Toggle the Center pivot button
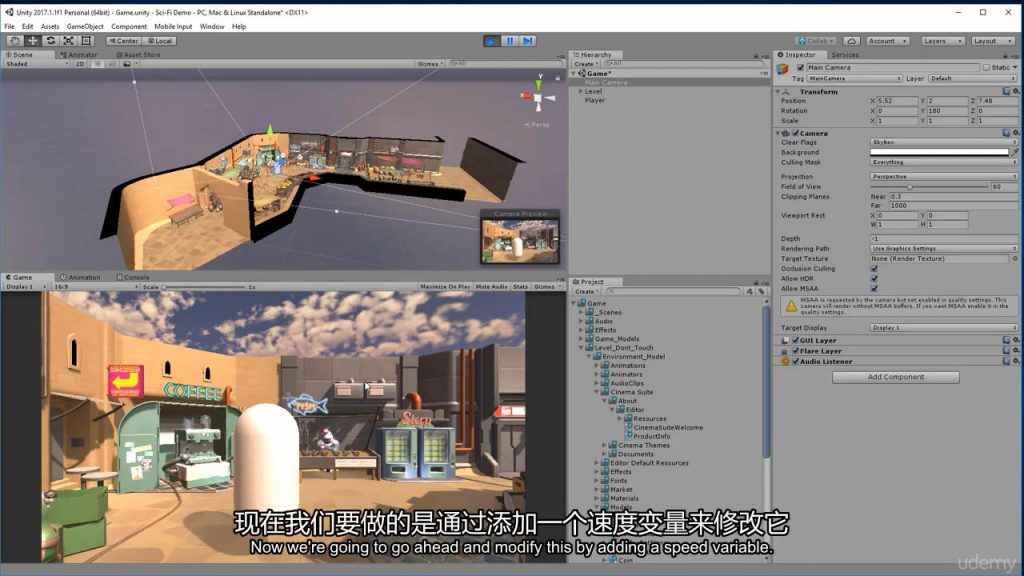The width and height of the screenshot is (1024, 576). pyautogui.click(x=123, y=40)
